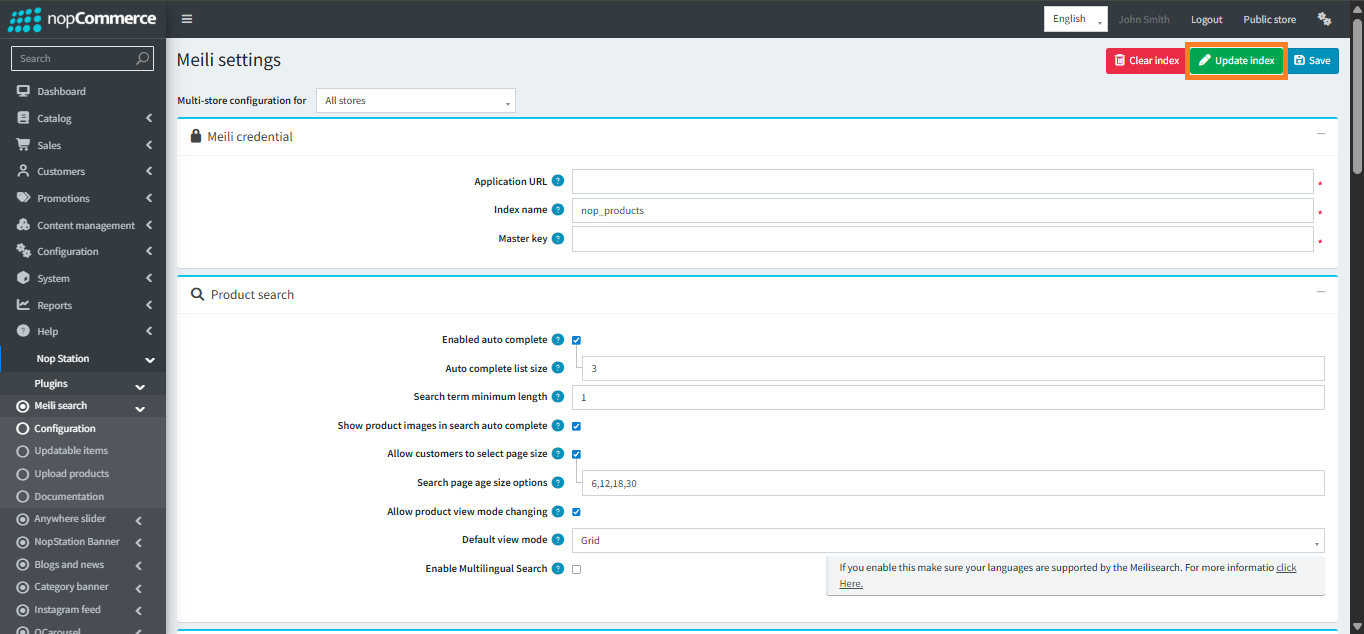Click the Application URL input field

[941, 182]
